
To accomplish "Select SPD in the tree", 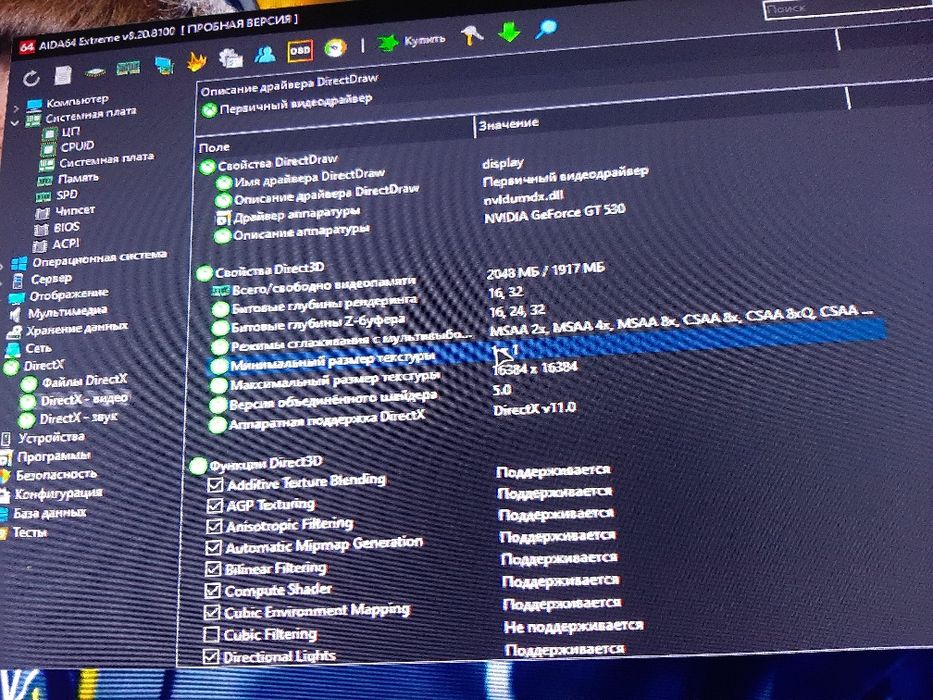I will [67, 195].
